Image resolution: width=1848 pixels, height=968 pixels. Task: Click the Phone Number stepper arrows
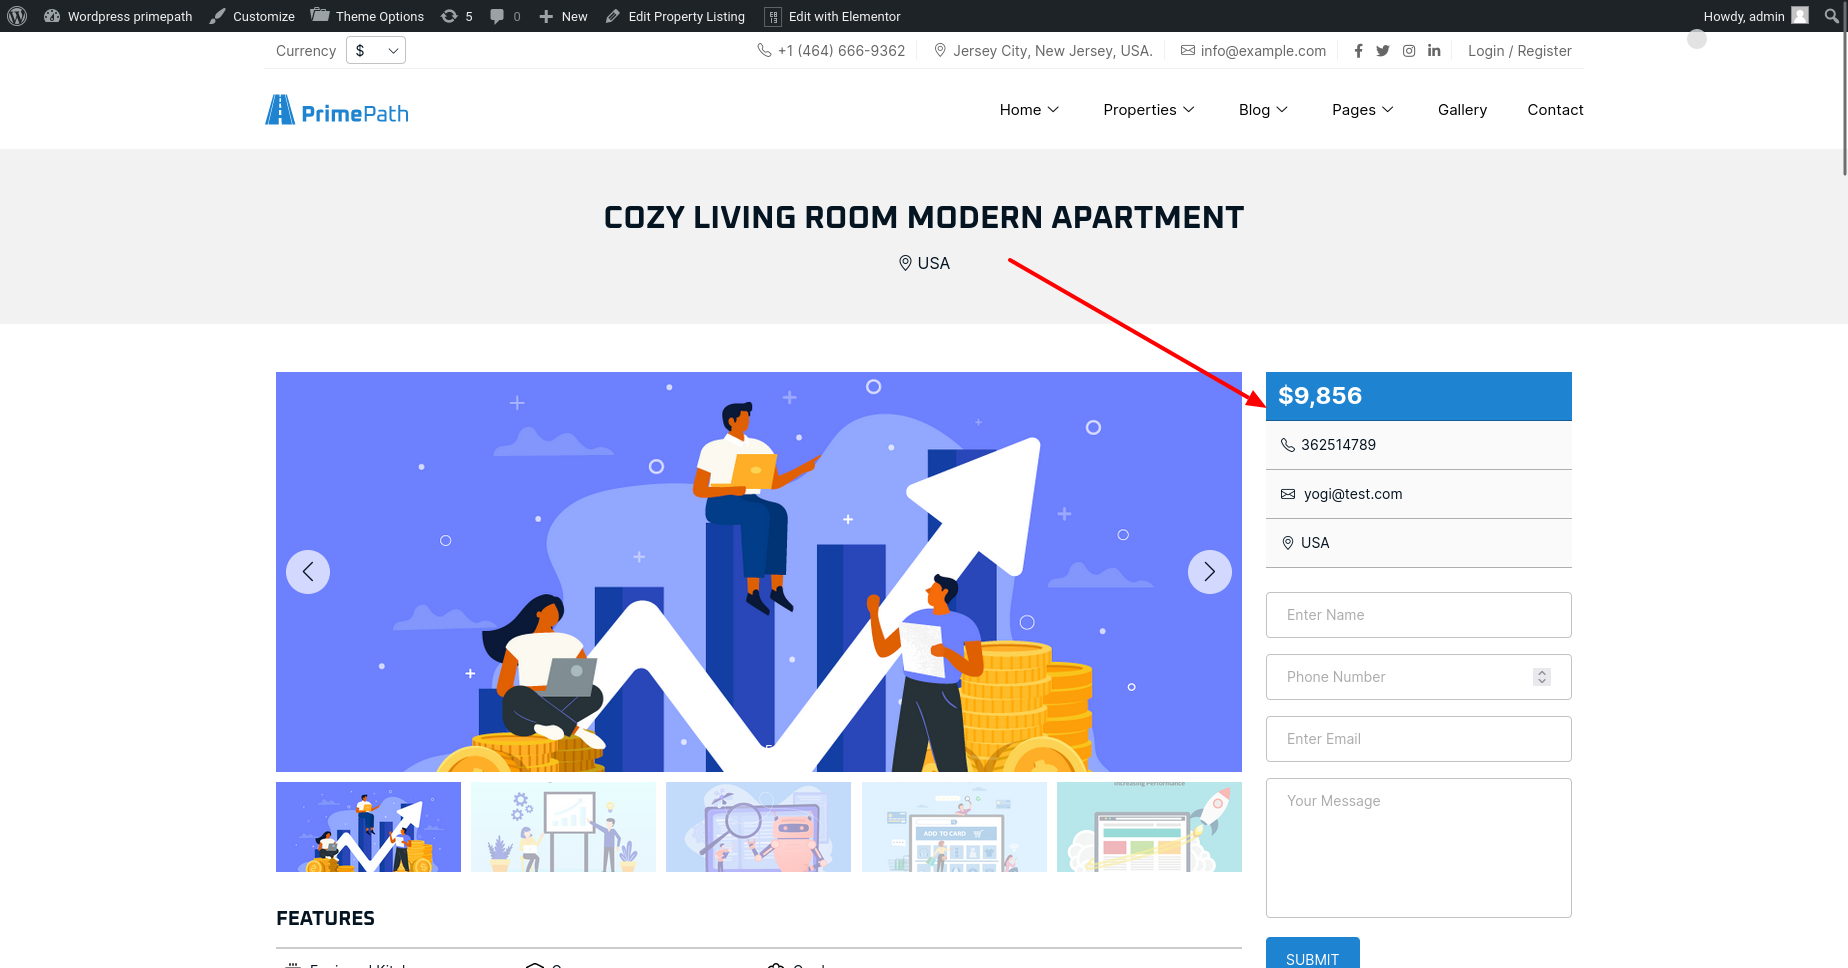pos(1542,677)
